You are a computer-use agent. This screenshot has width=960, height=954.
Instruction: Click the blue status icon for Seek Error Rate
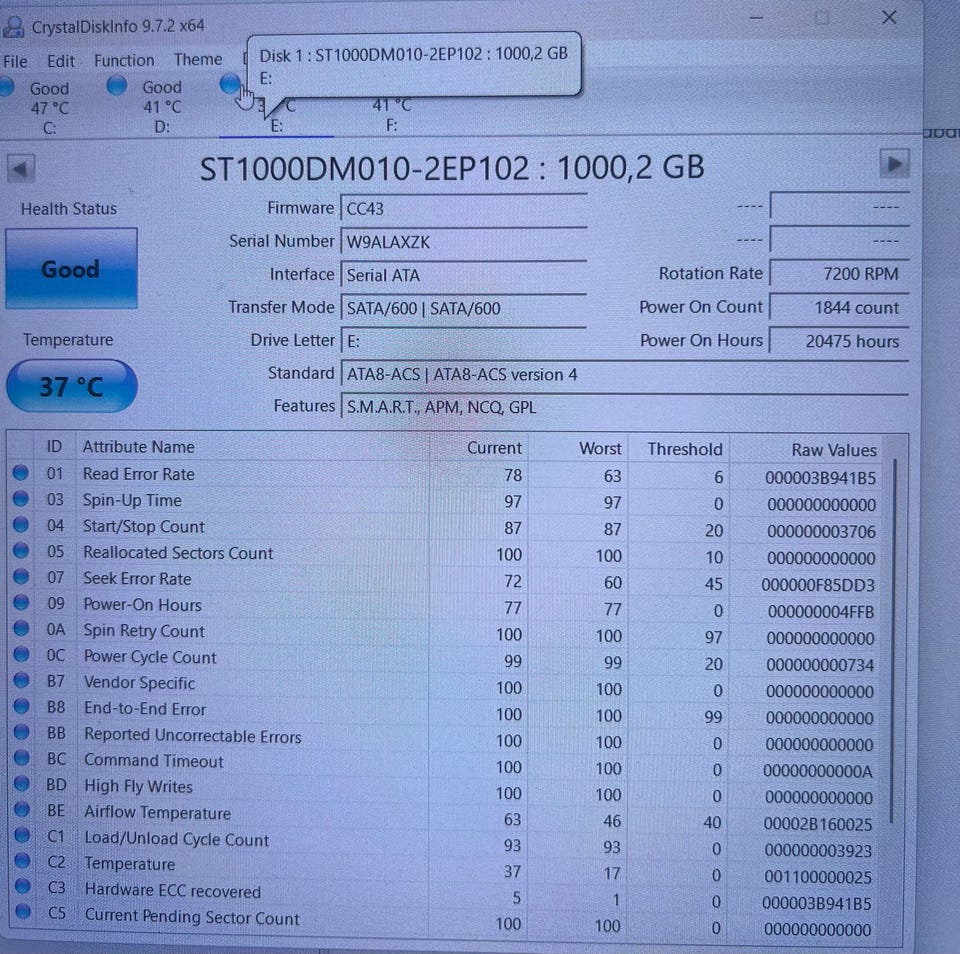tap(21, 577)
